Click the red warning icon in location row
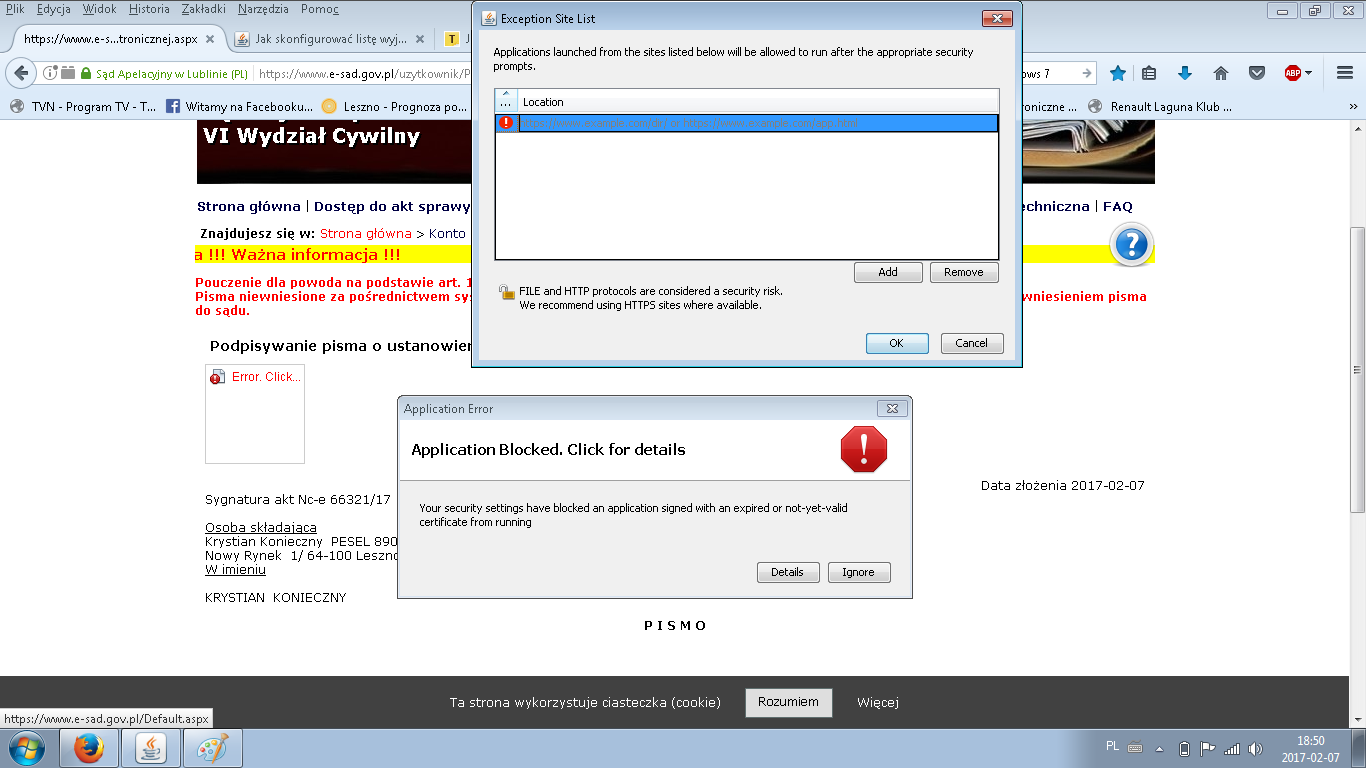Screen dimensions: 1366x768 point(506,123)
